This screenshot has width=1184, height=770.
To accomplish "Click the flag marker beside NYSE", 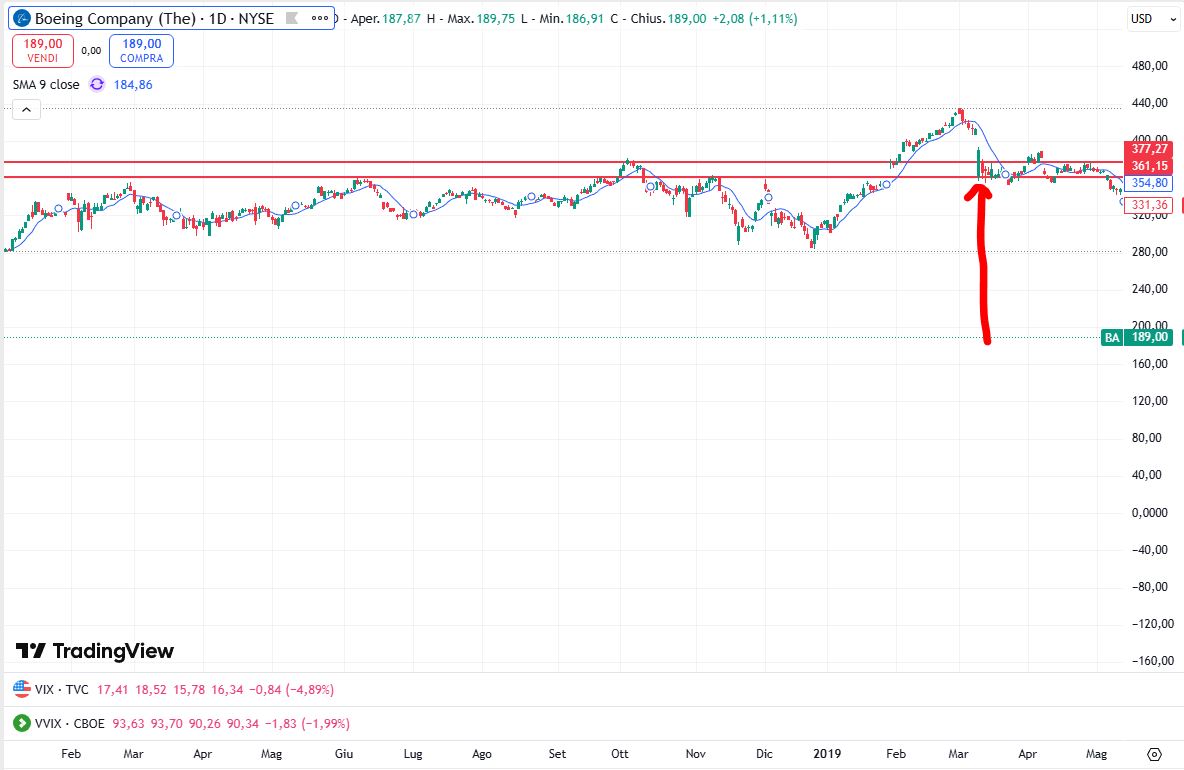I will 291,18.
